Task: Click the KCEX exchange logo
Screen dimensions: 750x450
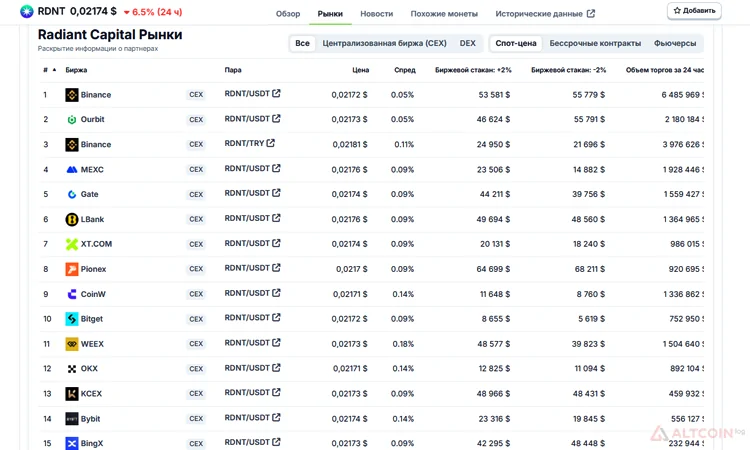Action: tap(72, 394)
